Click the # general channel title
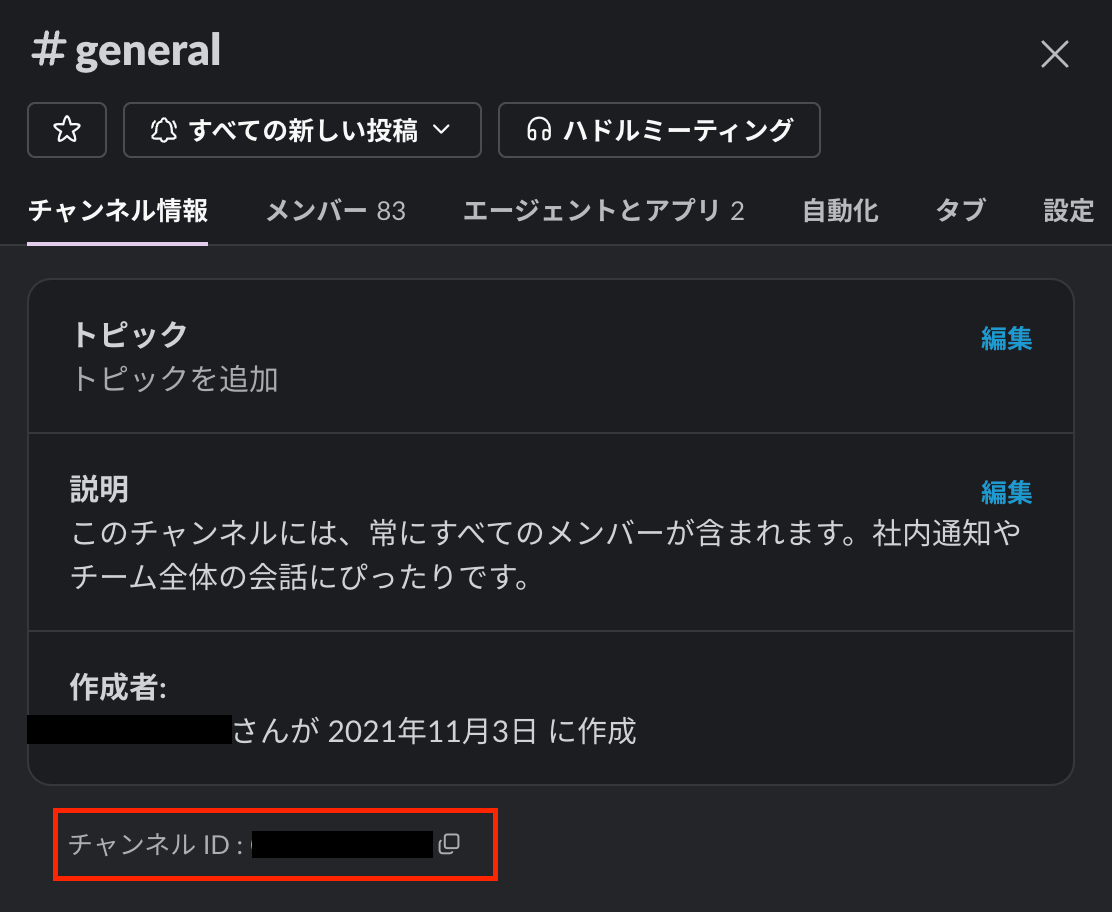Screen dimensions: 1112x912 click(x=126, y=50)
